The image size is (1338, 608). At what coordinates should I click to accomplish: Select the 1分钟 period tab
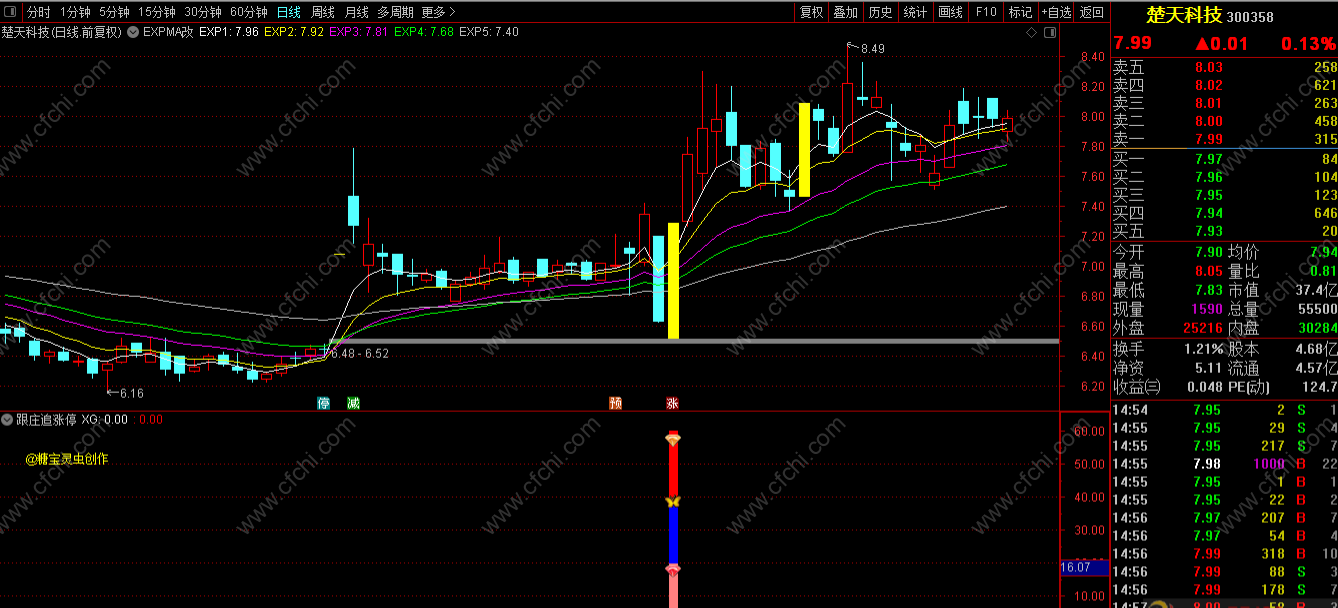click(74, 12)
